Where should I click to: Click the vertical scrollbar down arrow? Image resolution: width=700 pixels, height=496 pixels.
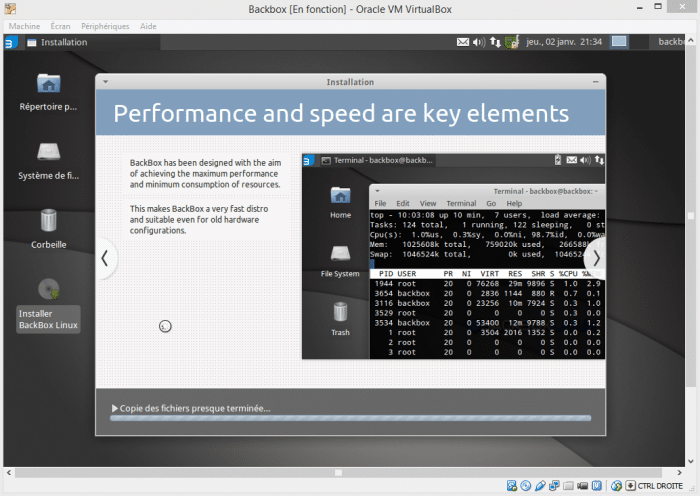pos(691,462)
